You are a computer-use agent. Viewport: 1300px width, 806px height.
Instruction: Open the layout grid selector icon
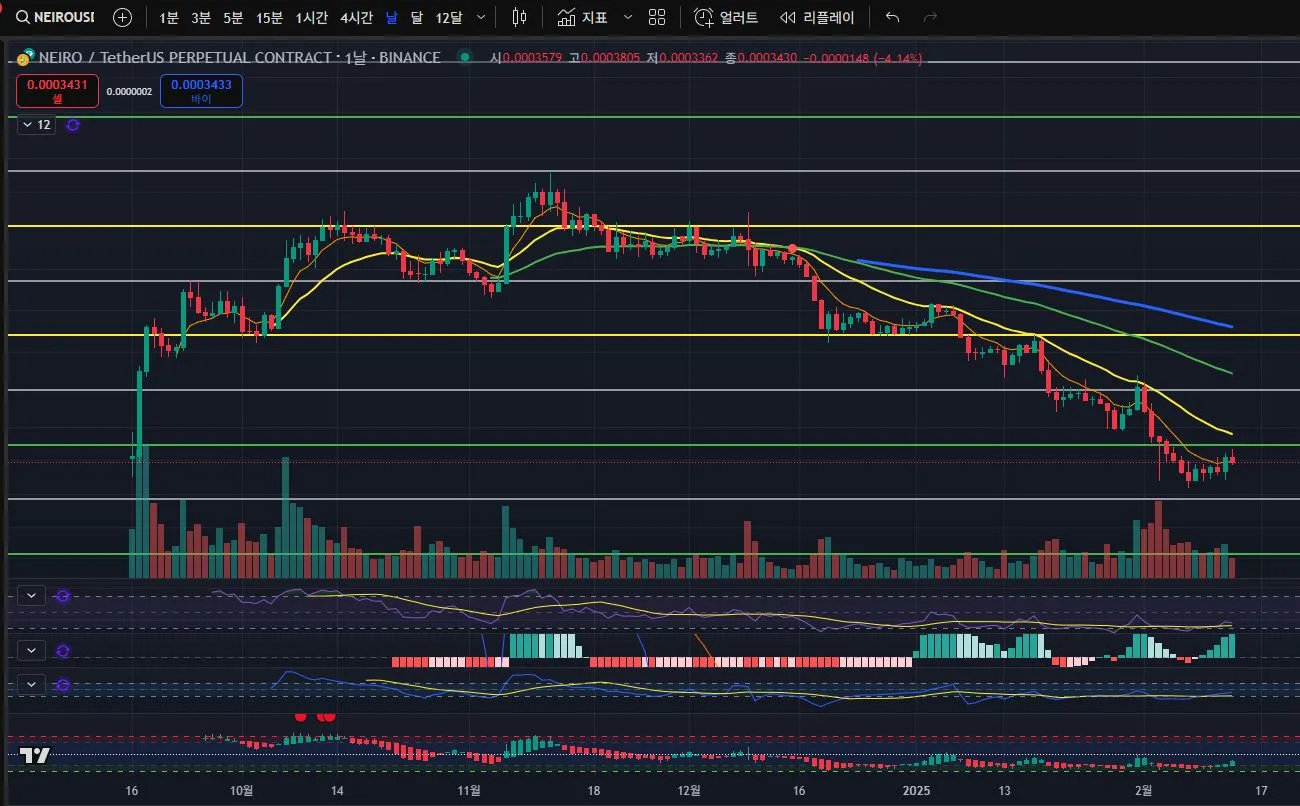click(x=657, y=17)
